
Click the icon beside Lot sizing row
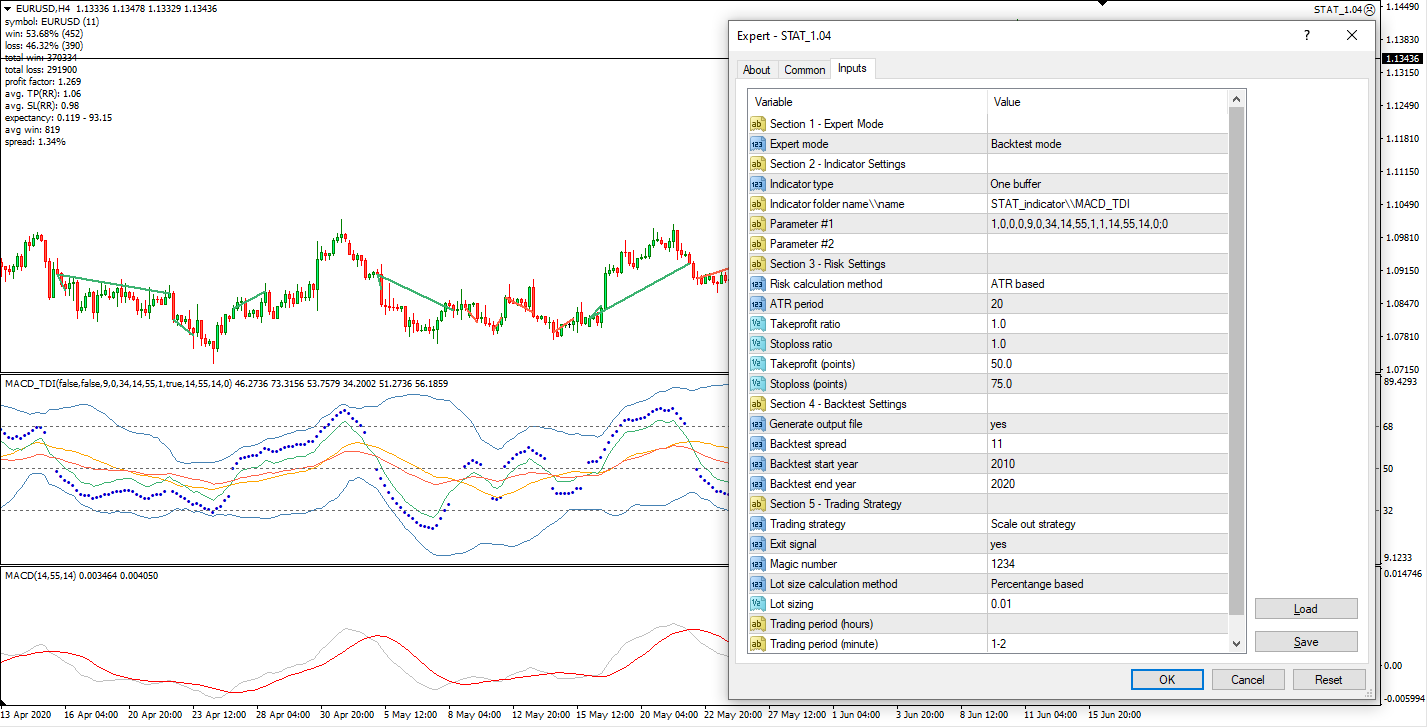pyautogui.click(x=758, y=604)
